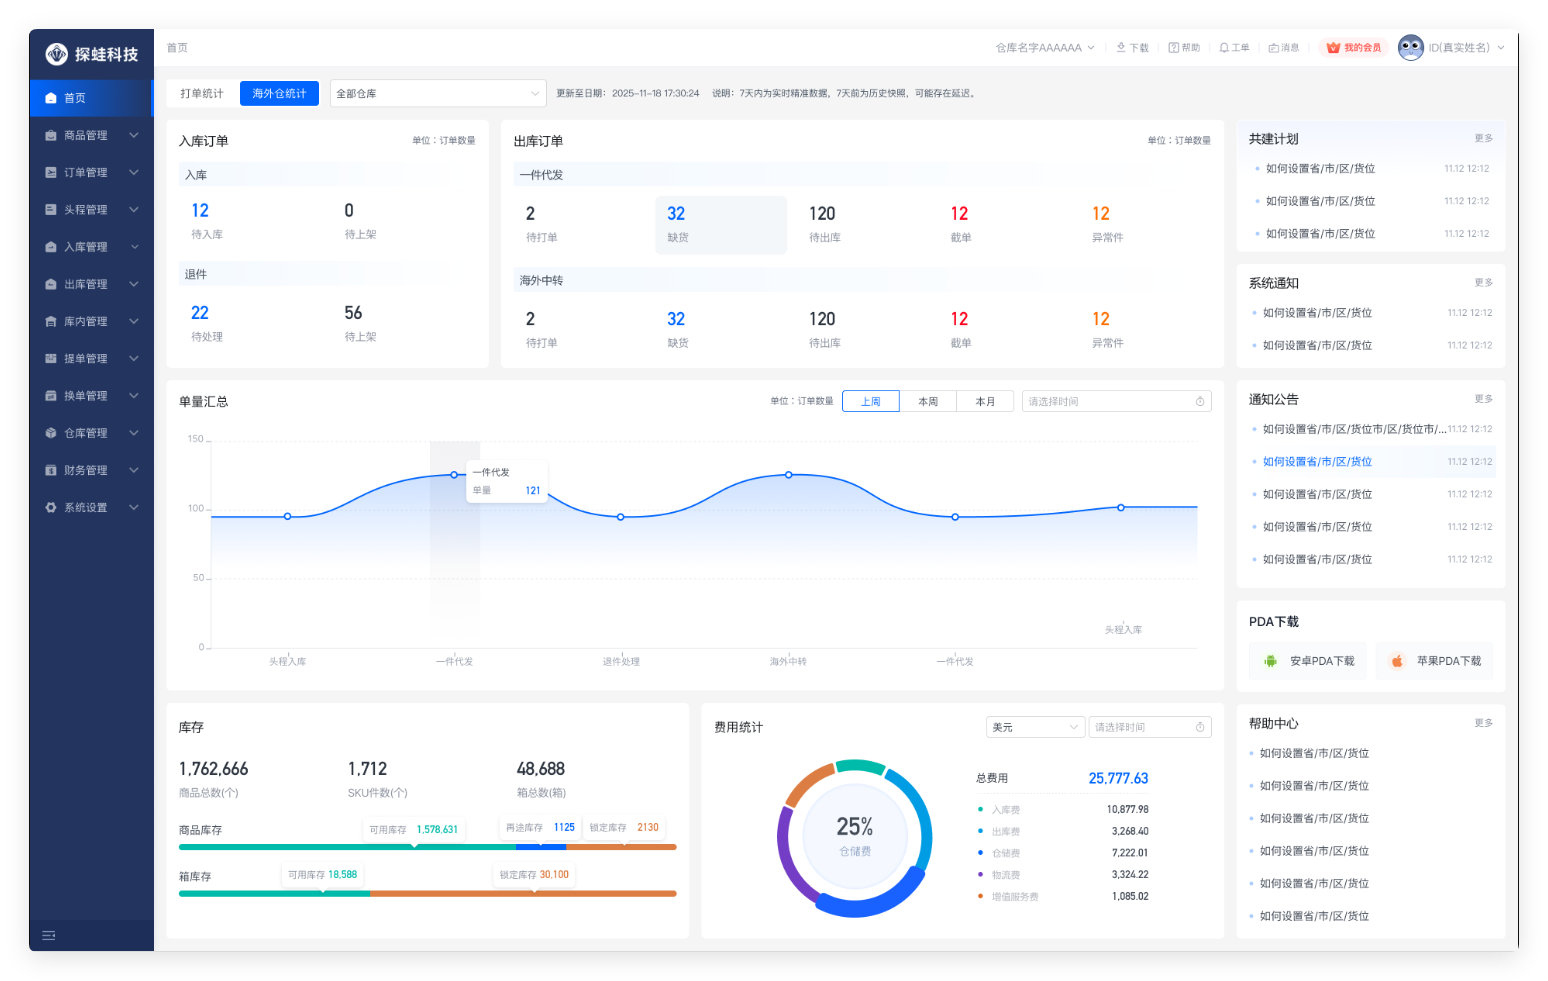Screen dimensions: 1548x981
Task: Open the 全部仓库 warehouse dropdown
Action: pyautogui.click(x=438, y=94)
